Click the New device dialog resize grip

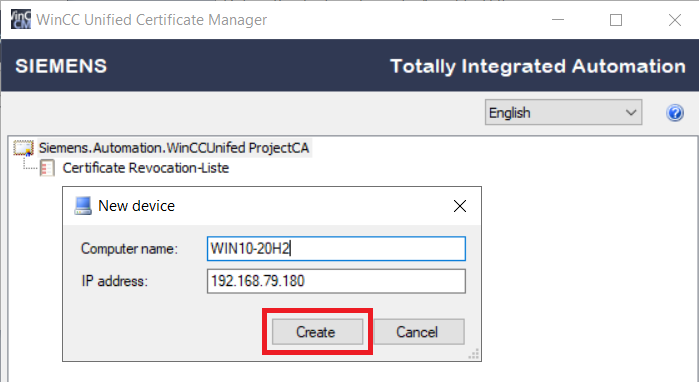tap(474, 354)
